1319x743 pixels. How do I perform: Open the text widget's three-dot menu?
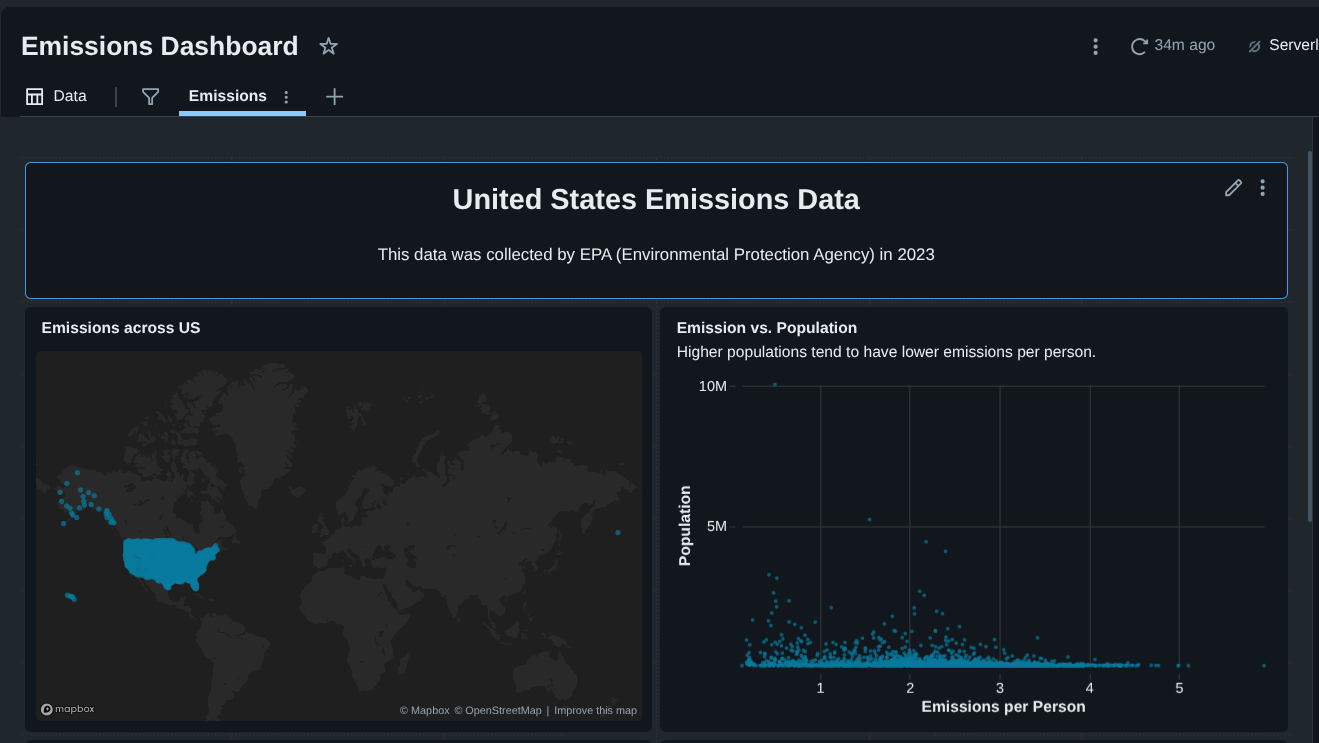click(1262, 188)
